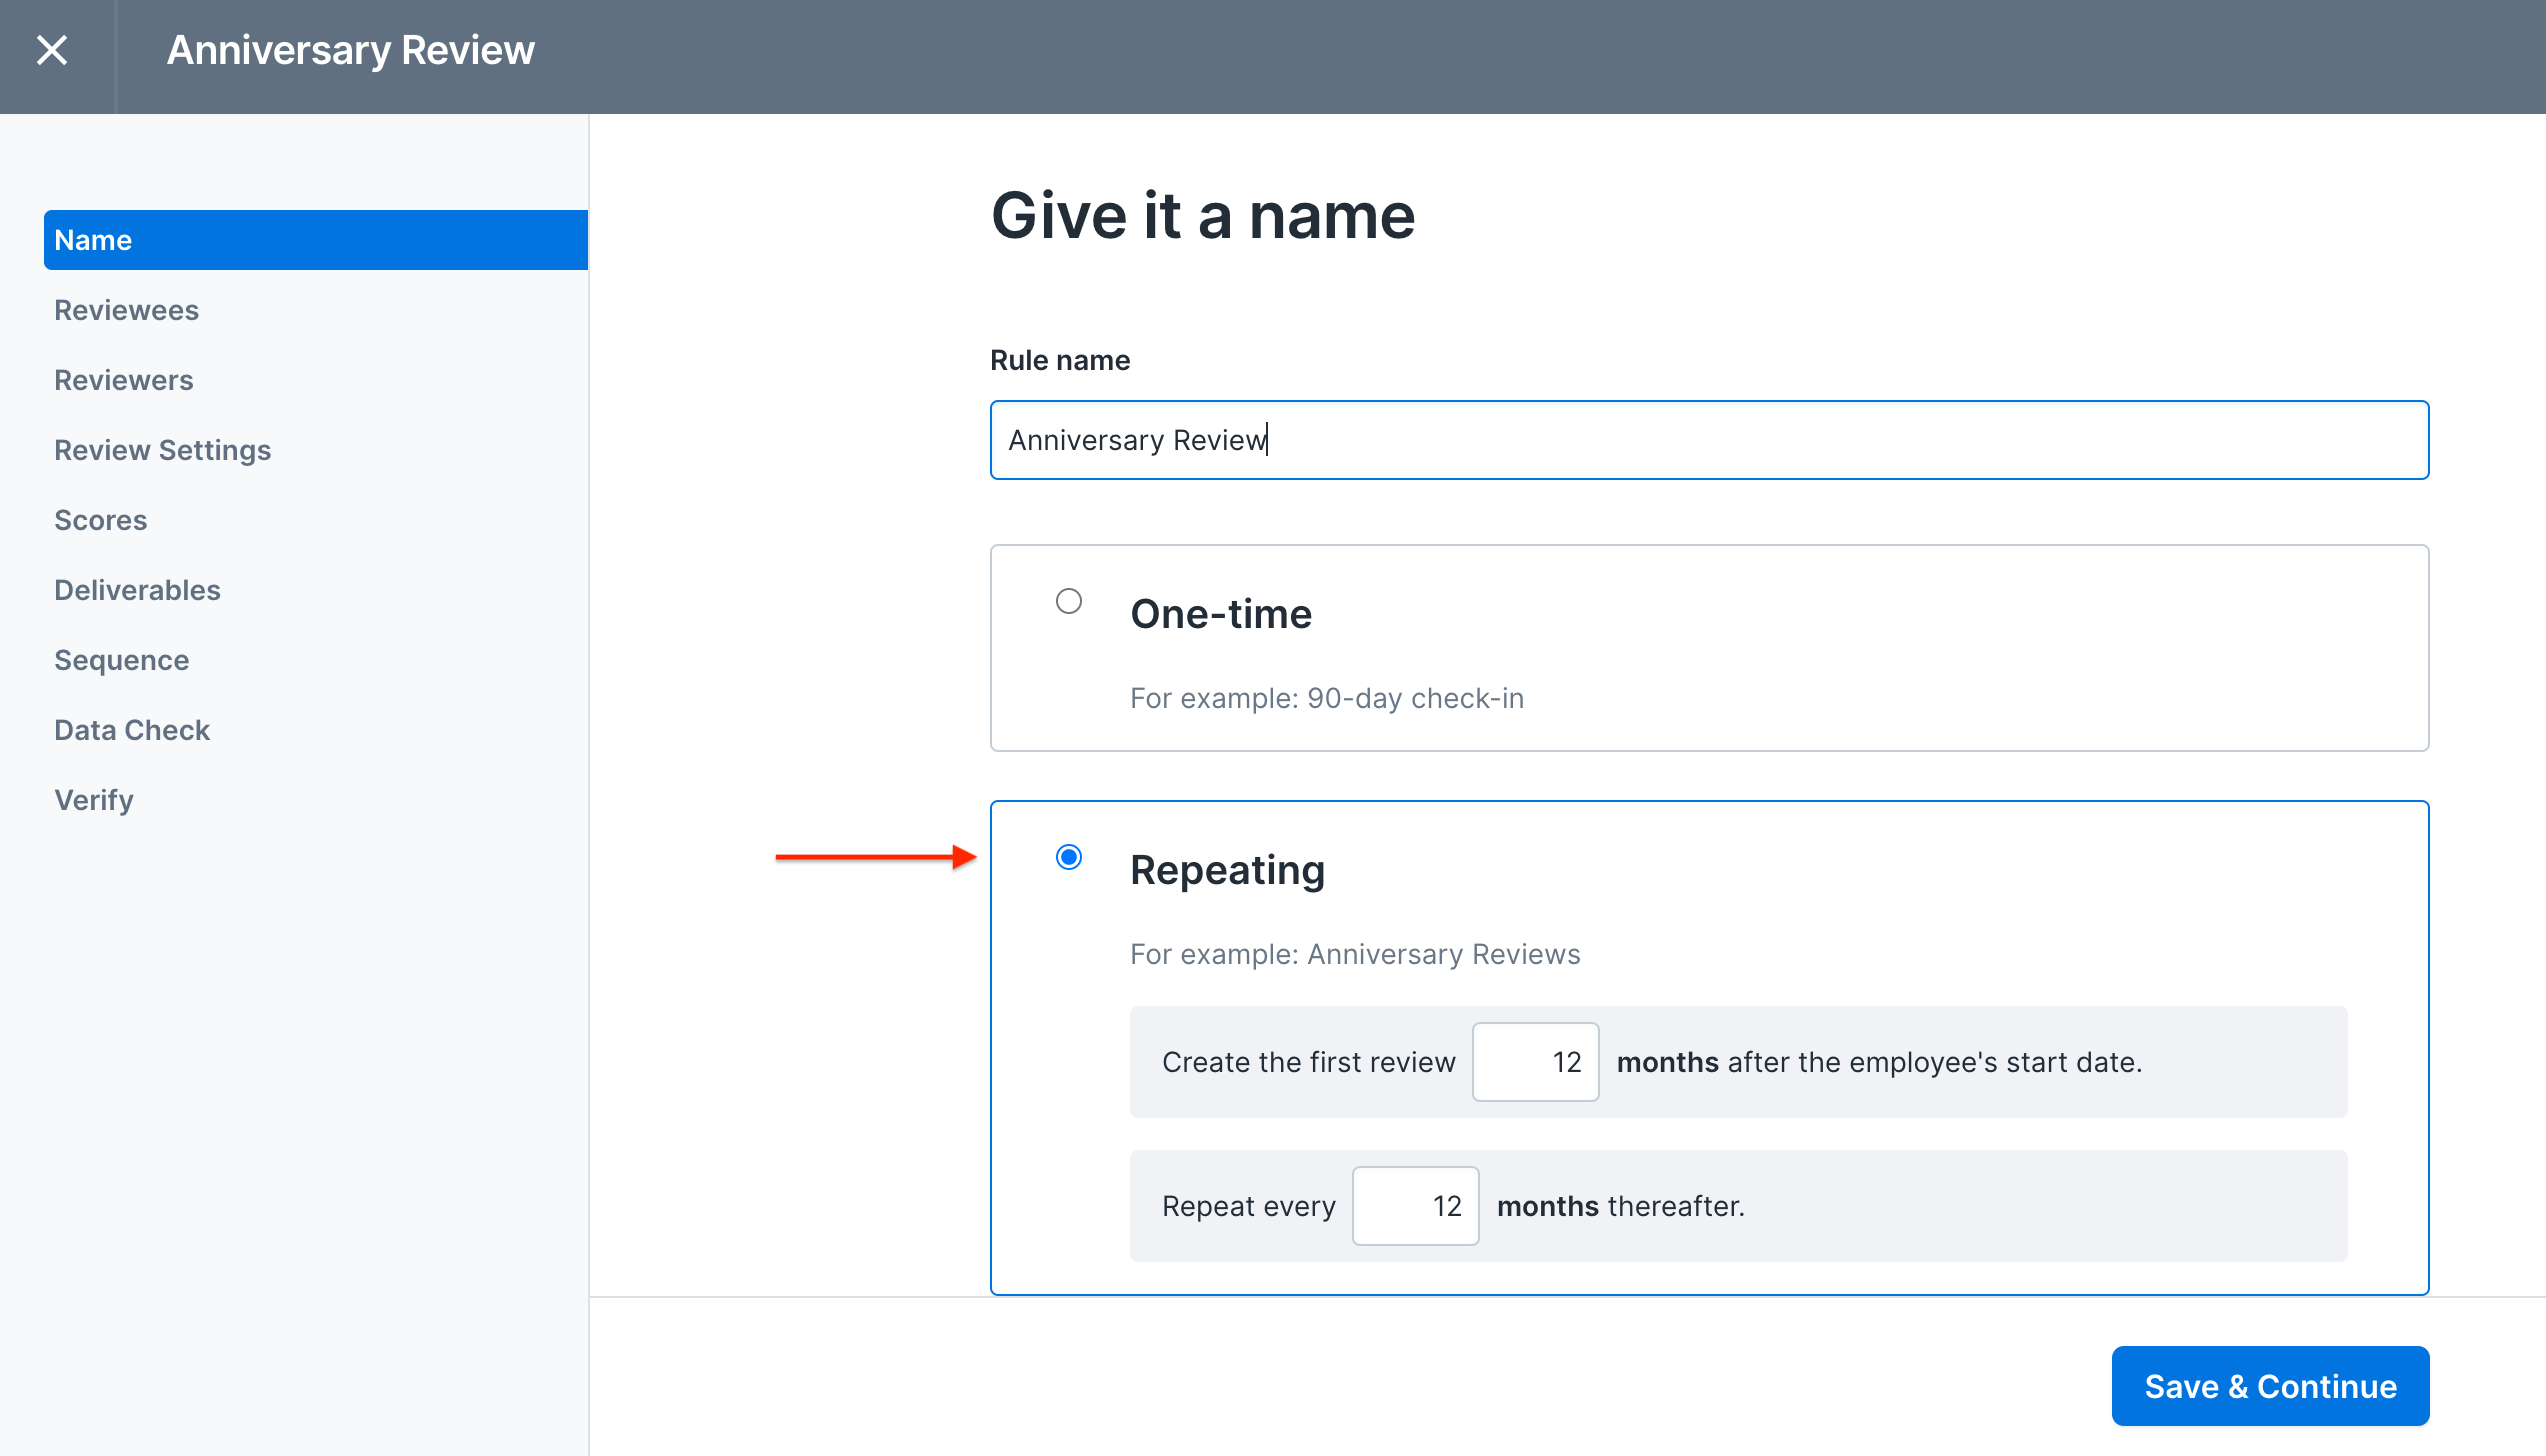Viewport: 2546px width, 1456px height.
Task: Switch to the Review Settings step
Action: pyautogui.click(x=163, y=450)
